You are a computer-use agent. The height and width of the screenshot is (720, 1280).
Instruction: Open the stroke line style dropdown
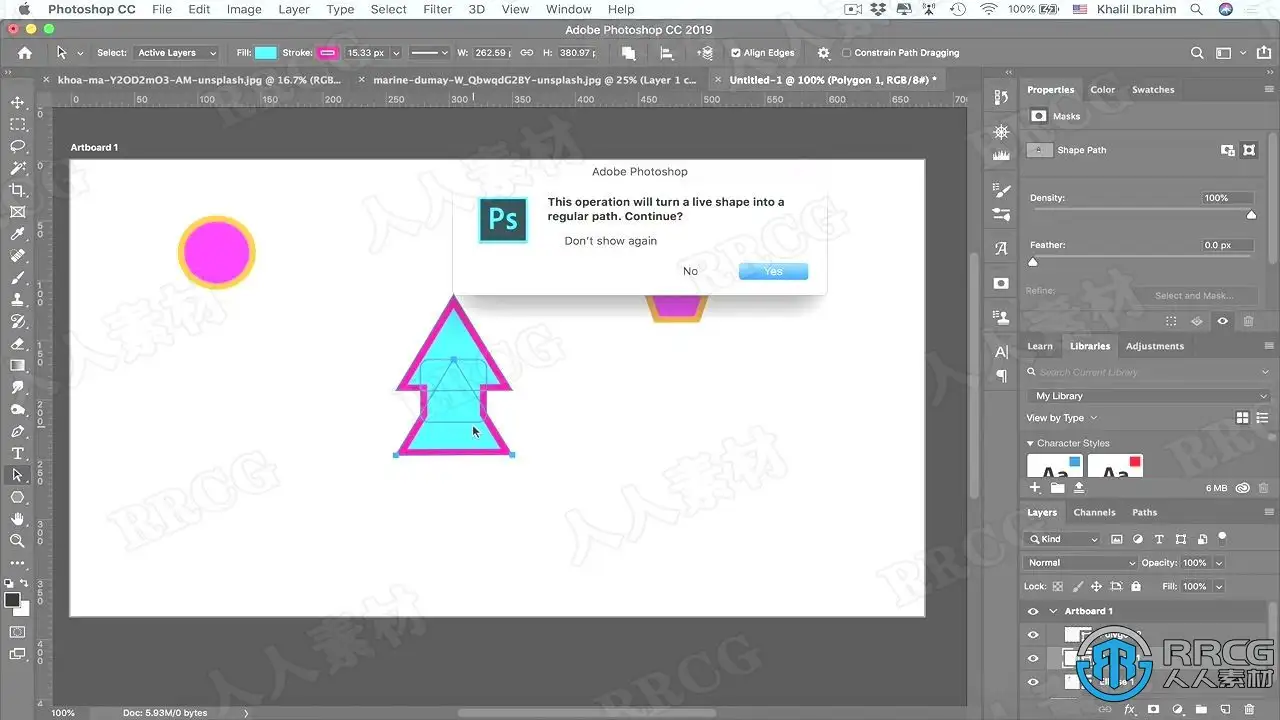click(430, 53)
